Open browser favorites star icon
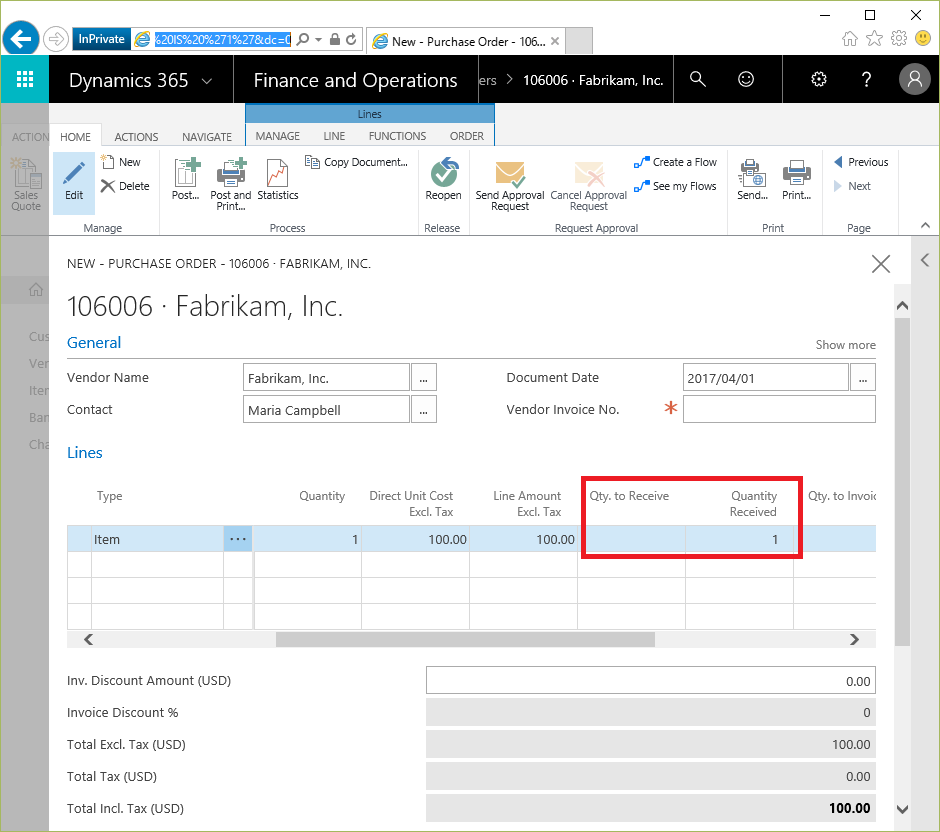The image size is (940, 832). click(875, 39)
